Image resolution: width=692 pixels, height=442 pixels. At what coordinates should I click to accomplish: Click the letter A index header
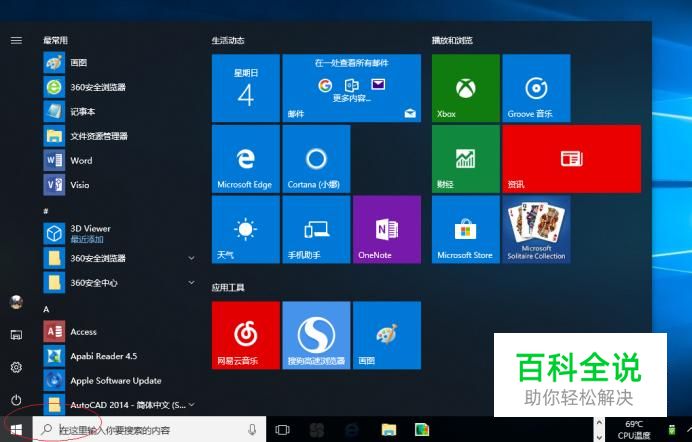click(x=46, y=309)
